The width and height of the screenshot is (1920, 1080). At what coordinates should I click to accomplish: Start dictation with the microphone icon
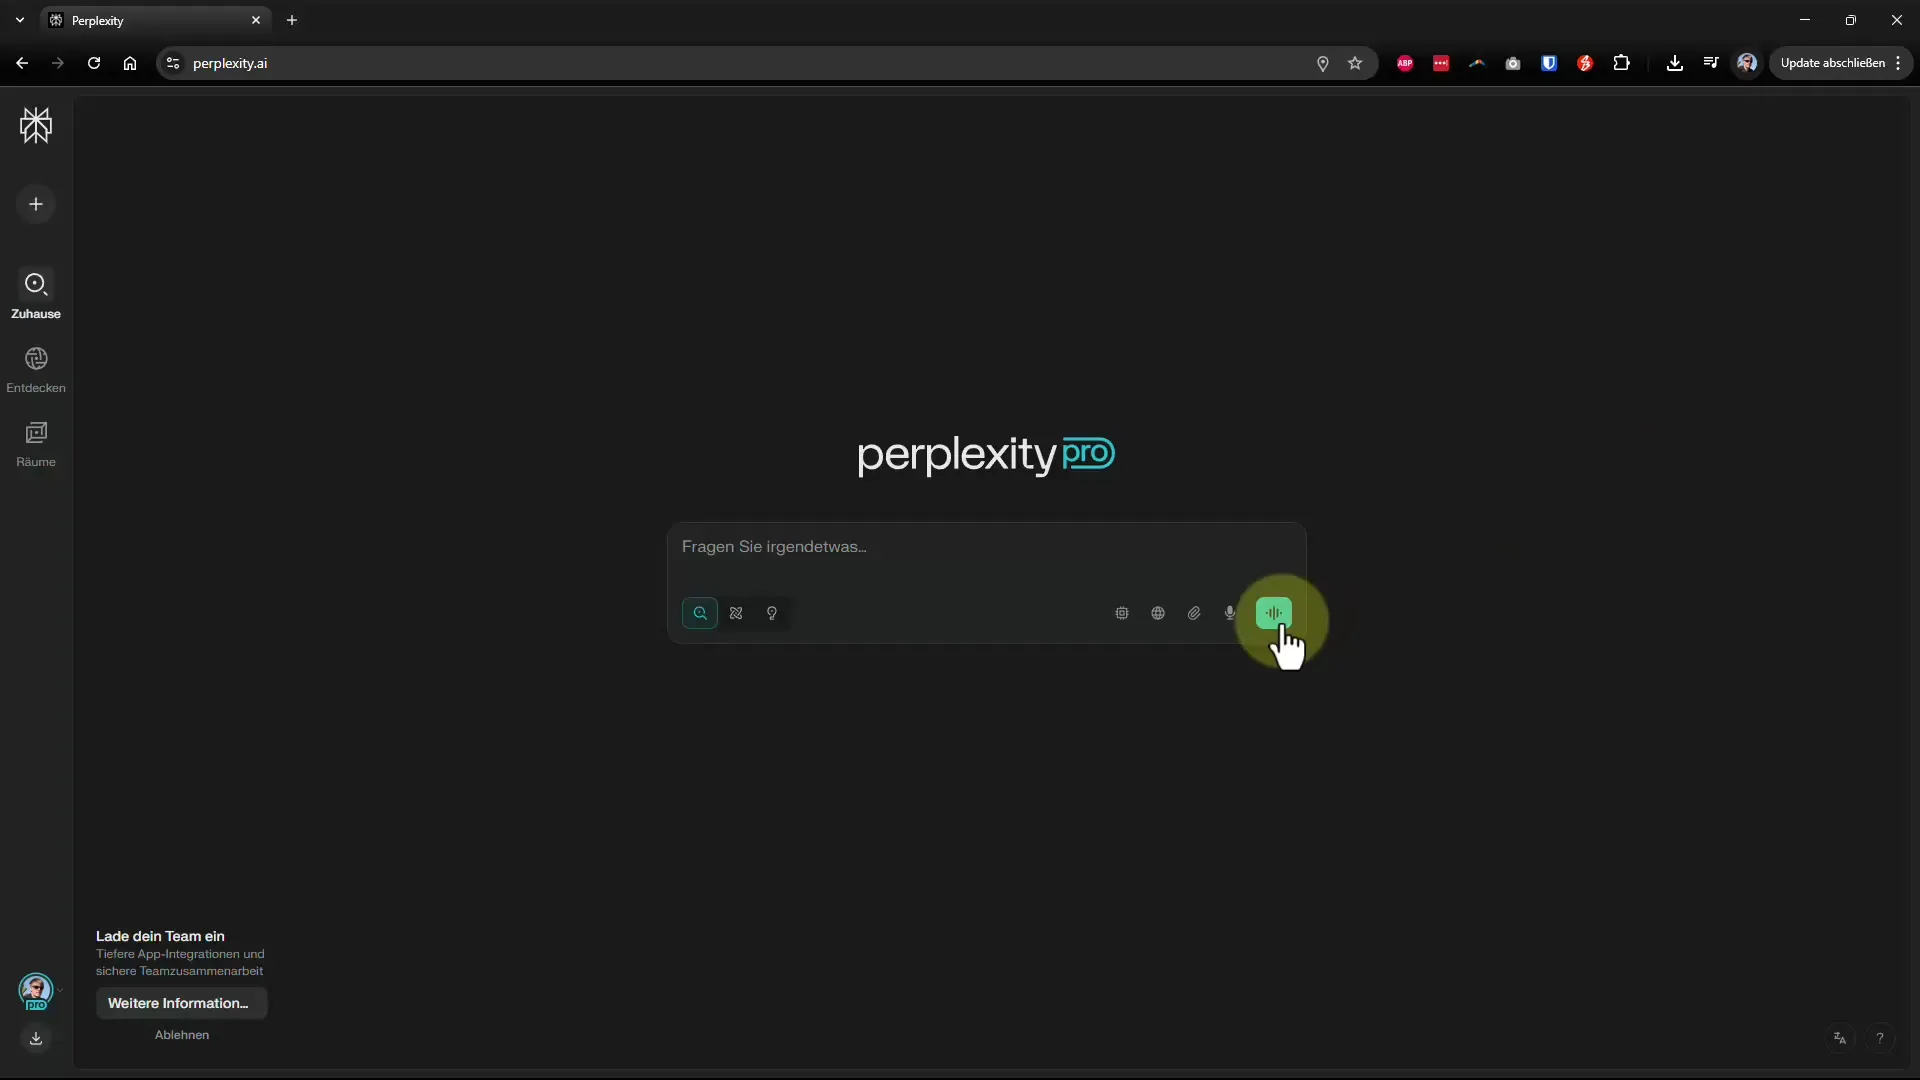[x=1230, y=613]
